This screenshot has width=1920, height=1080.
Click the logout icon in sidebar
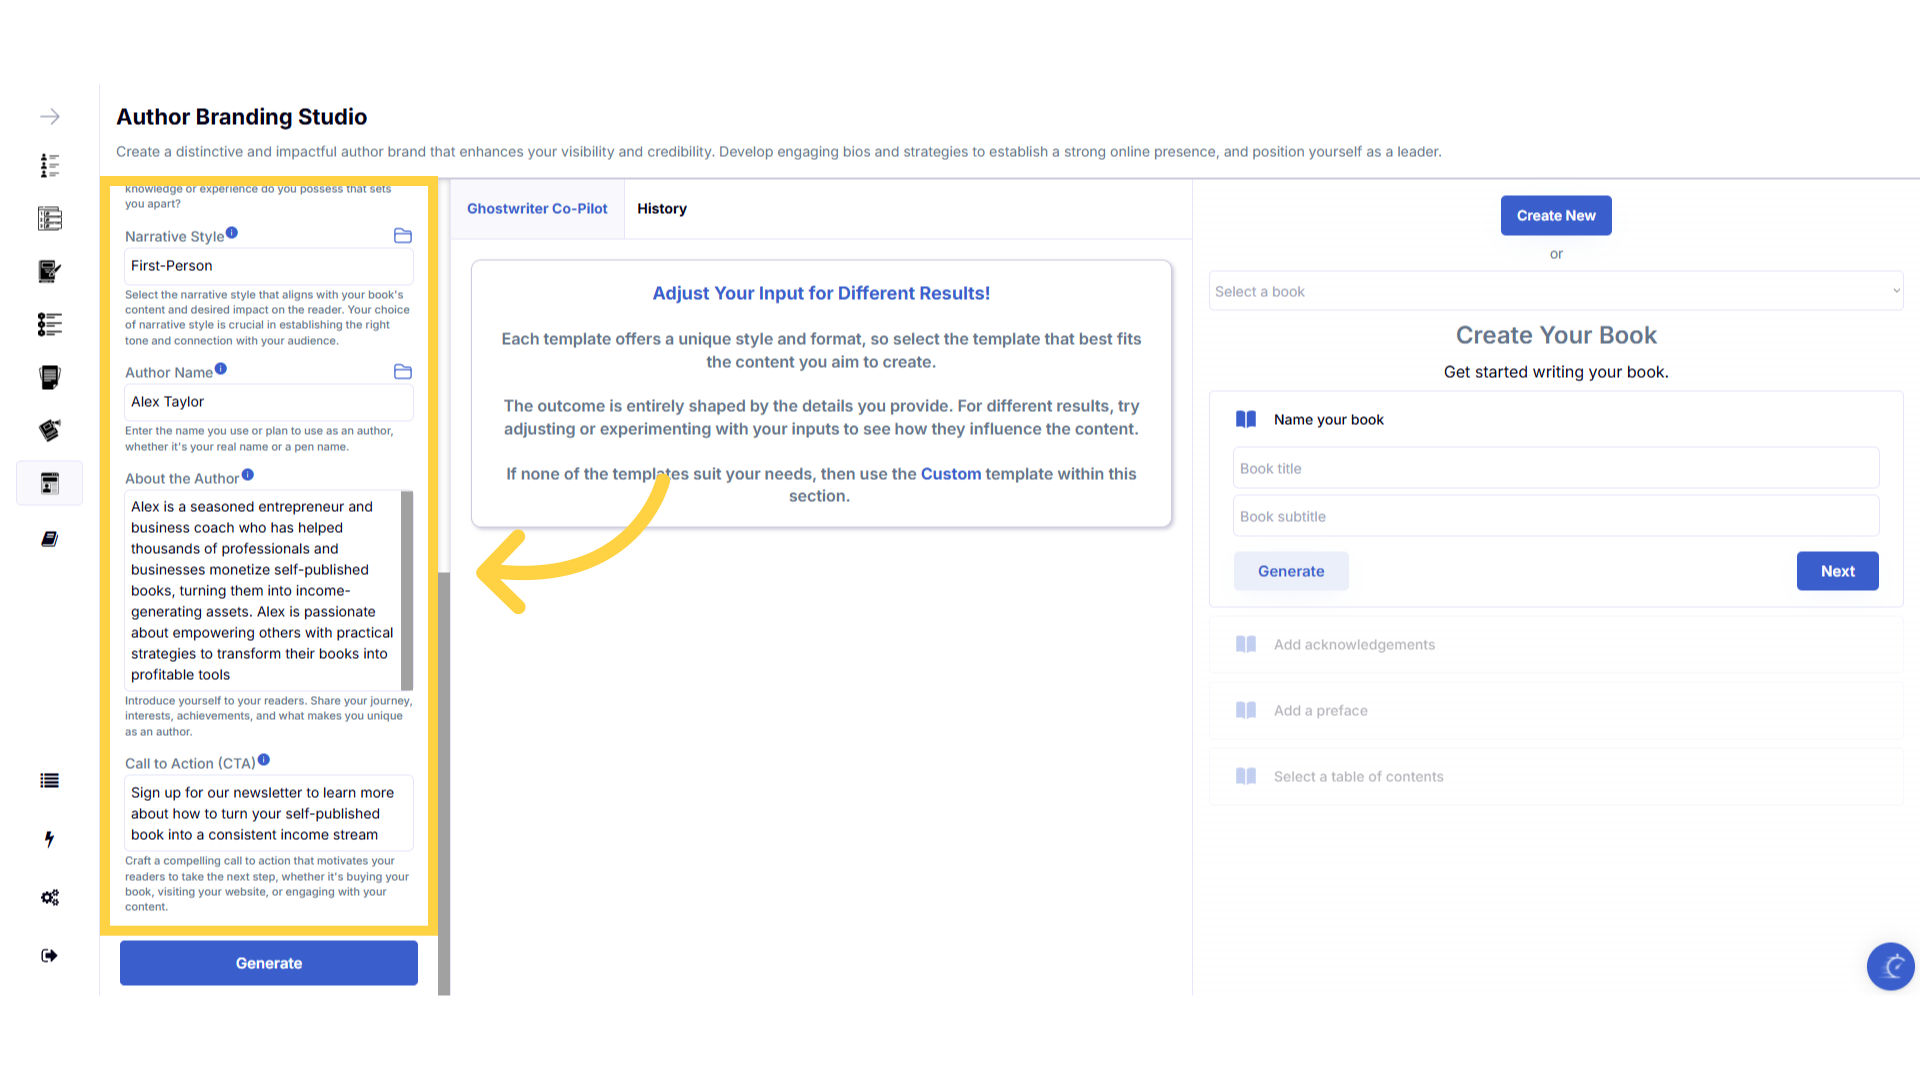click(x=49, y=956)
